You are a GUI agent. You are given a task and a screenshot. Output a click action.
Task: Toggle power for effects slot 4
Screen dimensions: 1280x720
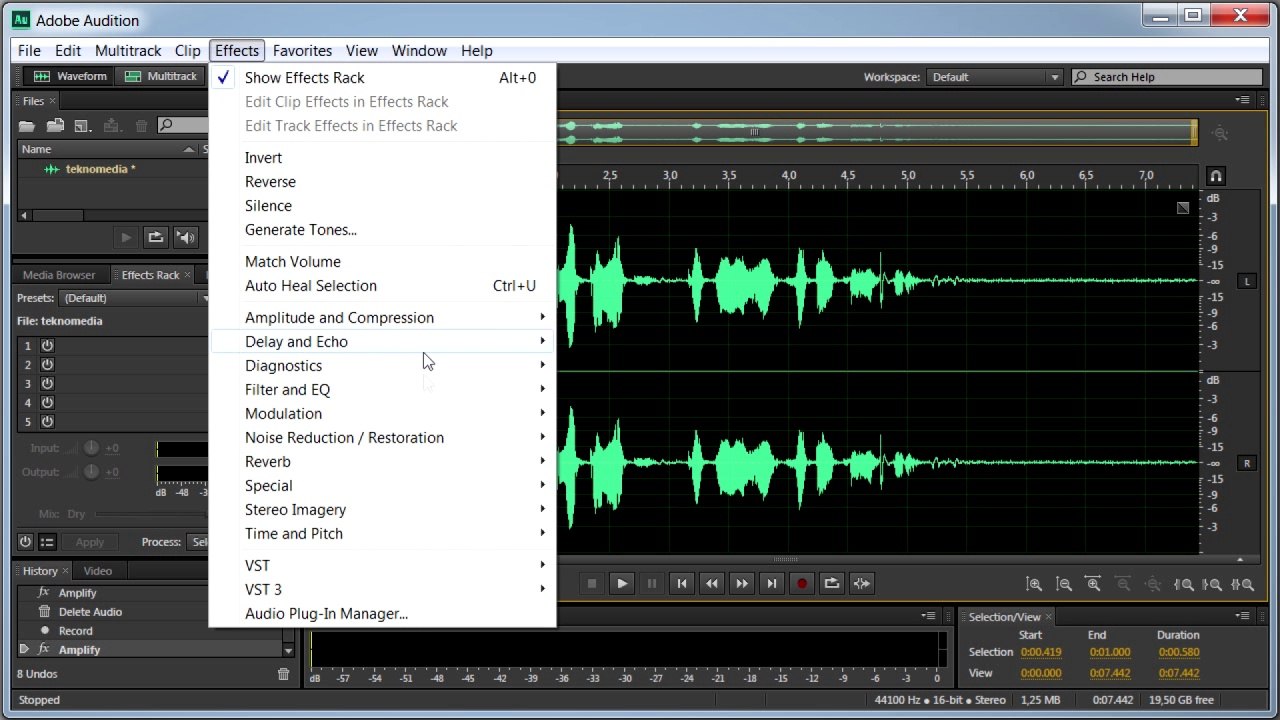(x=47, y=402)
